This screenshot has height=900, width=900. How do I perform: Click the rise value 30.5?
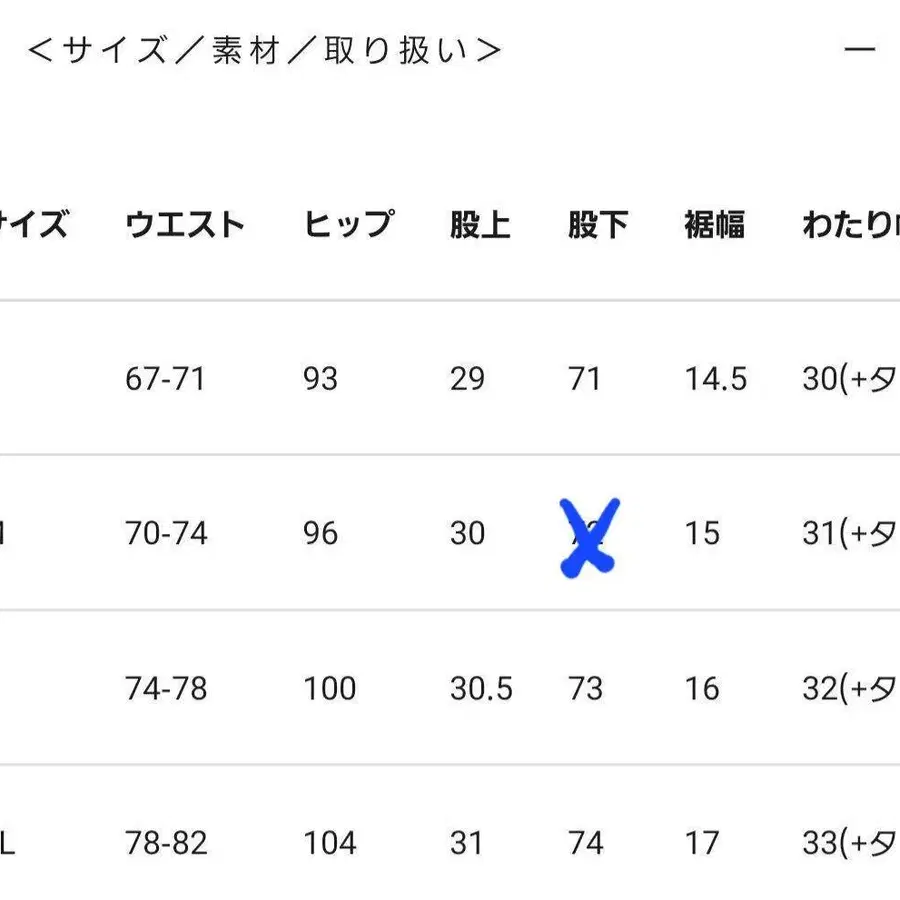[x=481, y=688]
